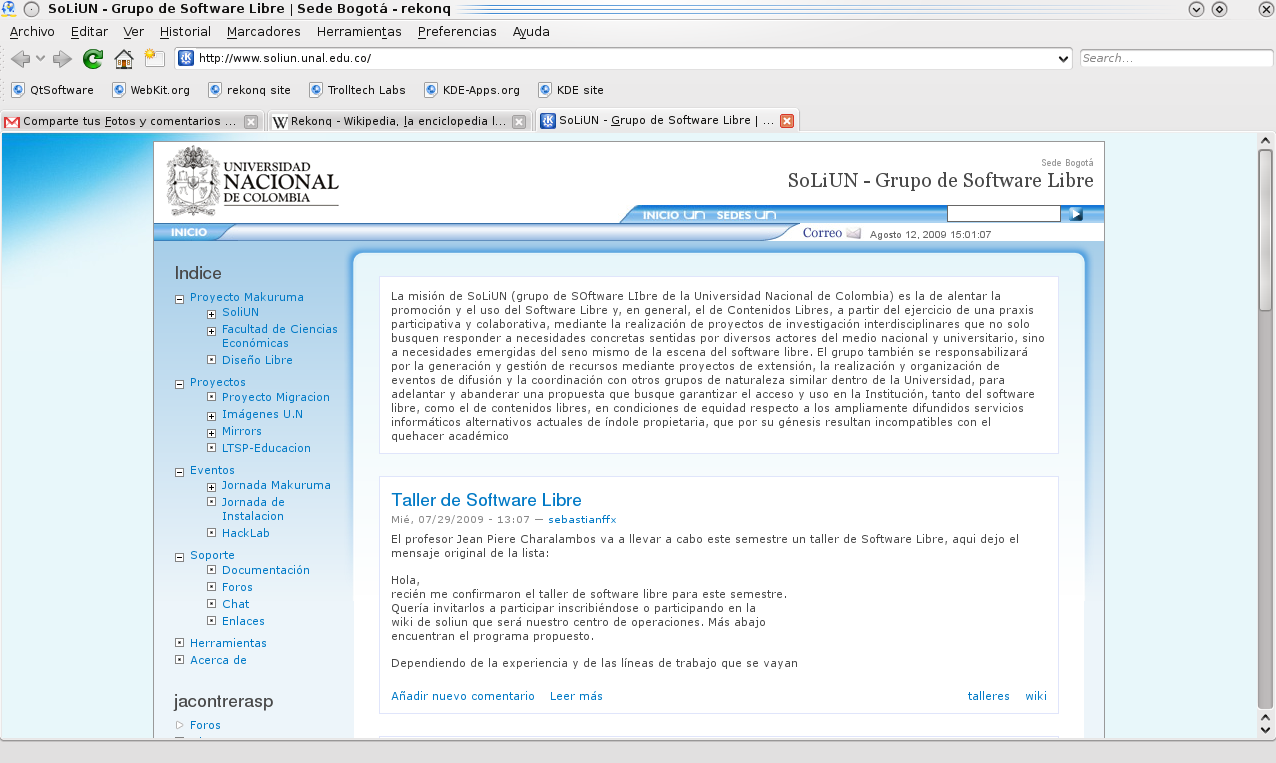Open the Diseño Libre link
This screenshot has height=763, width=1276.
[x=257, y=360]
